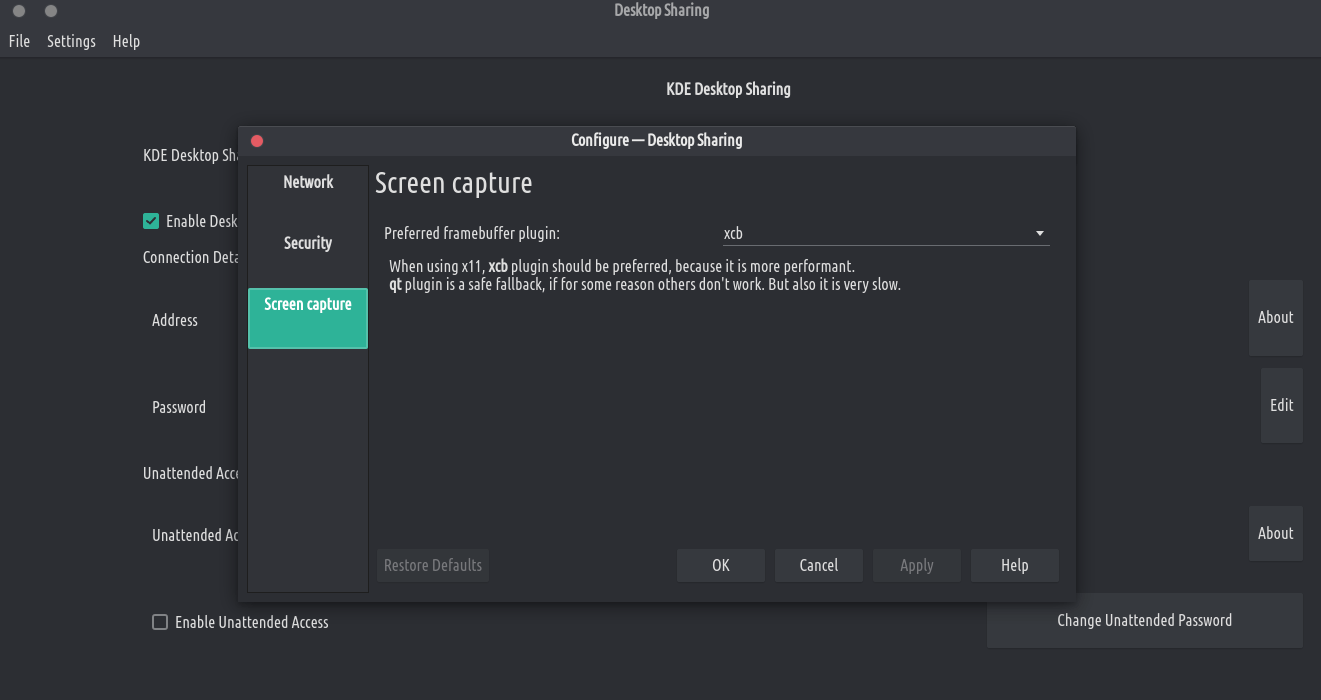This screenshot has width=1321, height=700.
Task: Uncheck the Enable Desktop Sharing checkbox
Action: (x=151, y=221)
